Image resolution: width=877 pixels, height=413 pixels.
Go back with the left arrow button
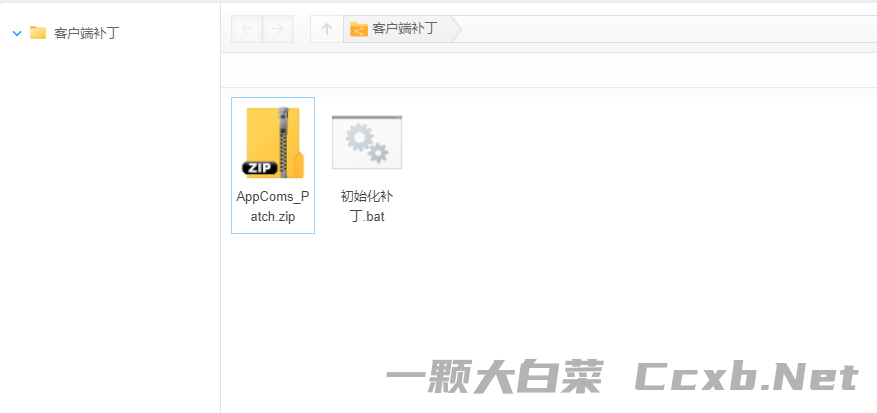(x=247, y=29)
